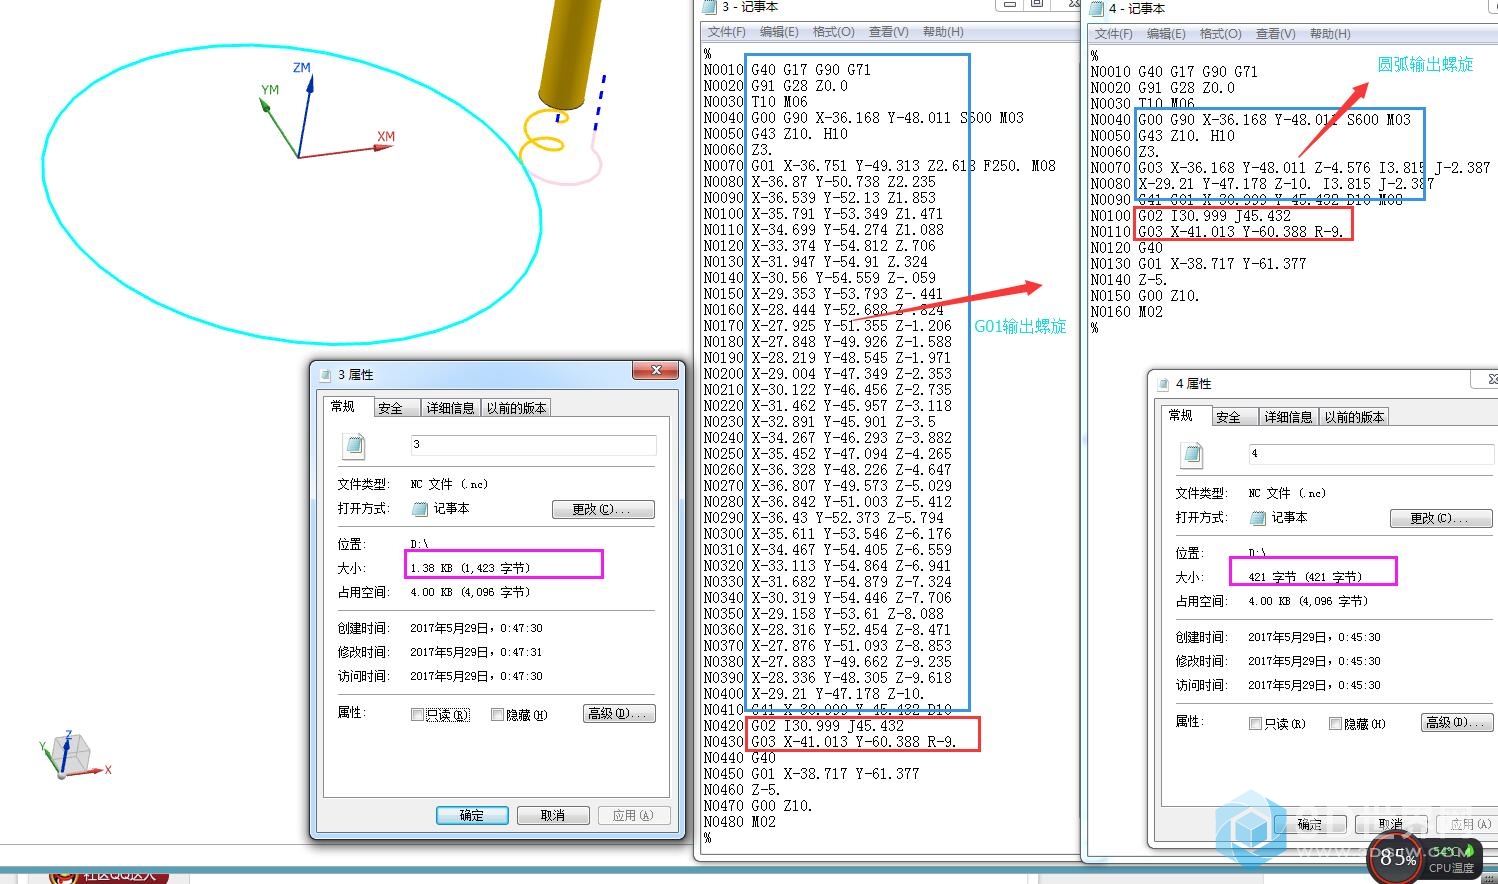Click 高级 button in 4 属性 dialog

point(1457,722)
